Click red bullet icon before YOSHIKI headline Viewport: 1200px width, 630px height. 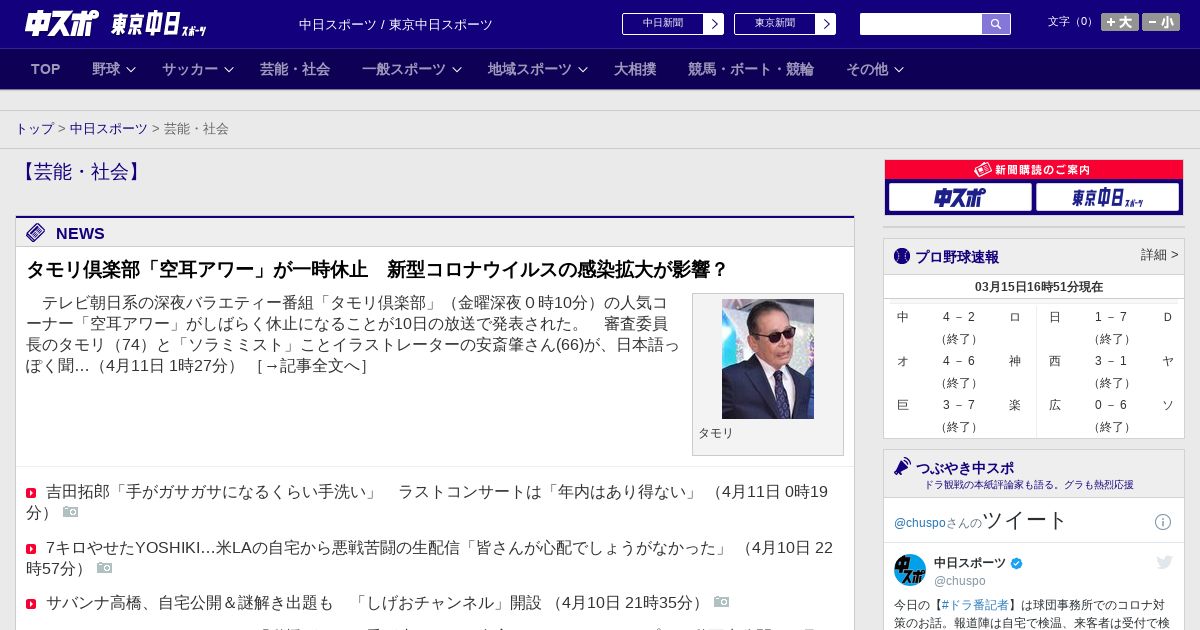[x=31, y=549]
